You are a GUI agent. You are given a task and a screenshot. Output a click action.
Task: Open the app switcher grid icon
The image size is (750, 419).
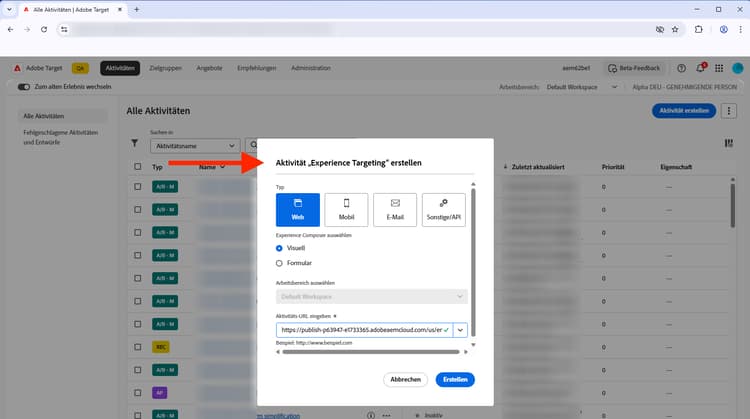[719, 68]
